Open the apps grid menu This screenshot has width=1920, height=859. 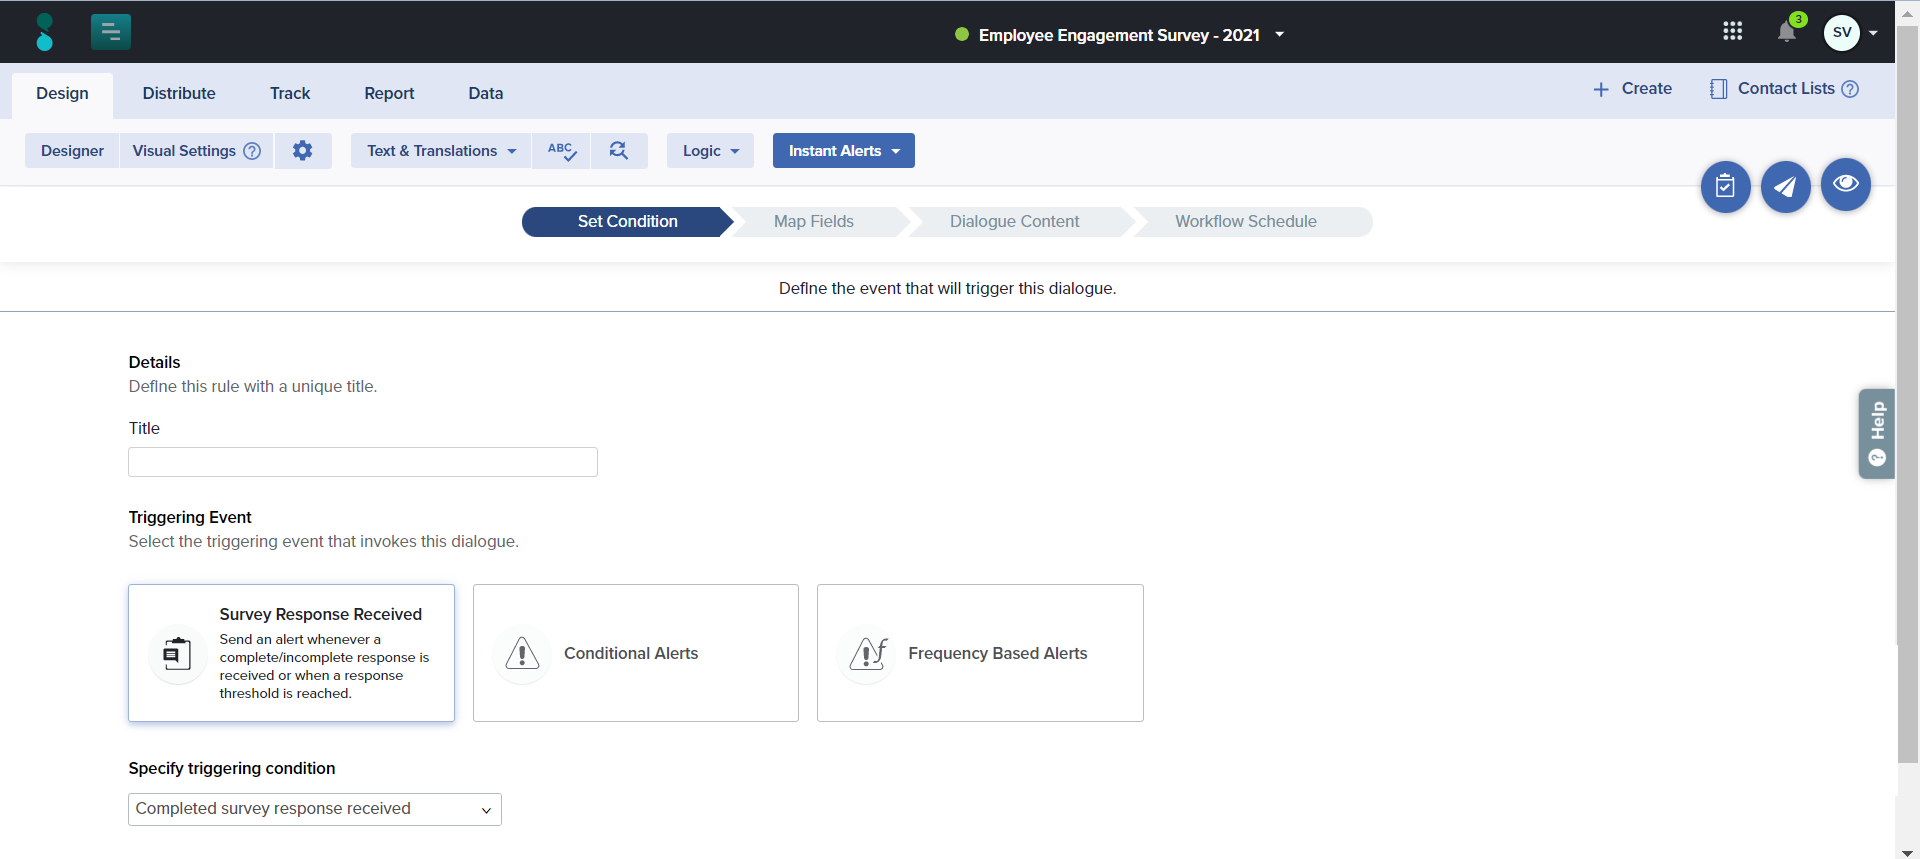[1732, 32]
